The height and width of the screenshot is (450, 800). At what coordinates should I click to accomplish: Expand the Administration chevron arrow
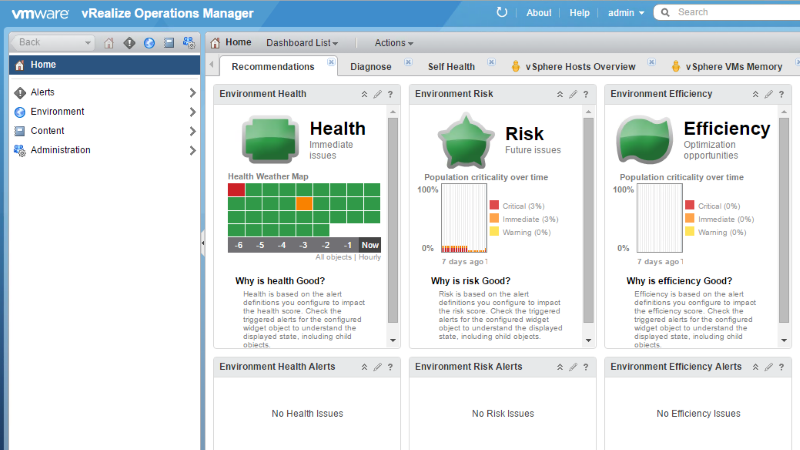tap(192, 151)
